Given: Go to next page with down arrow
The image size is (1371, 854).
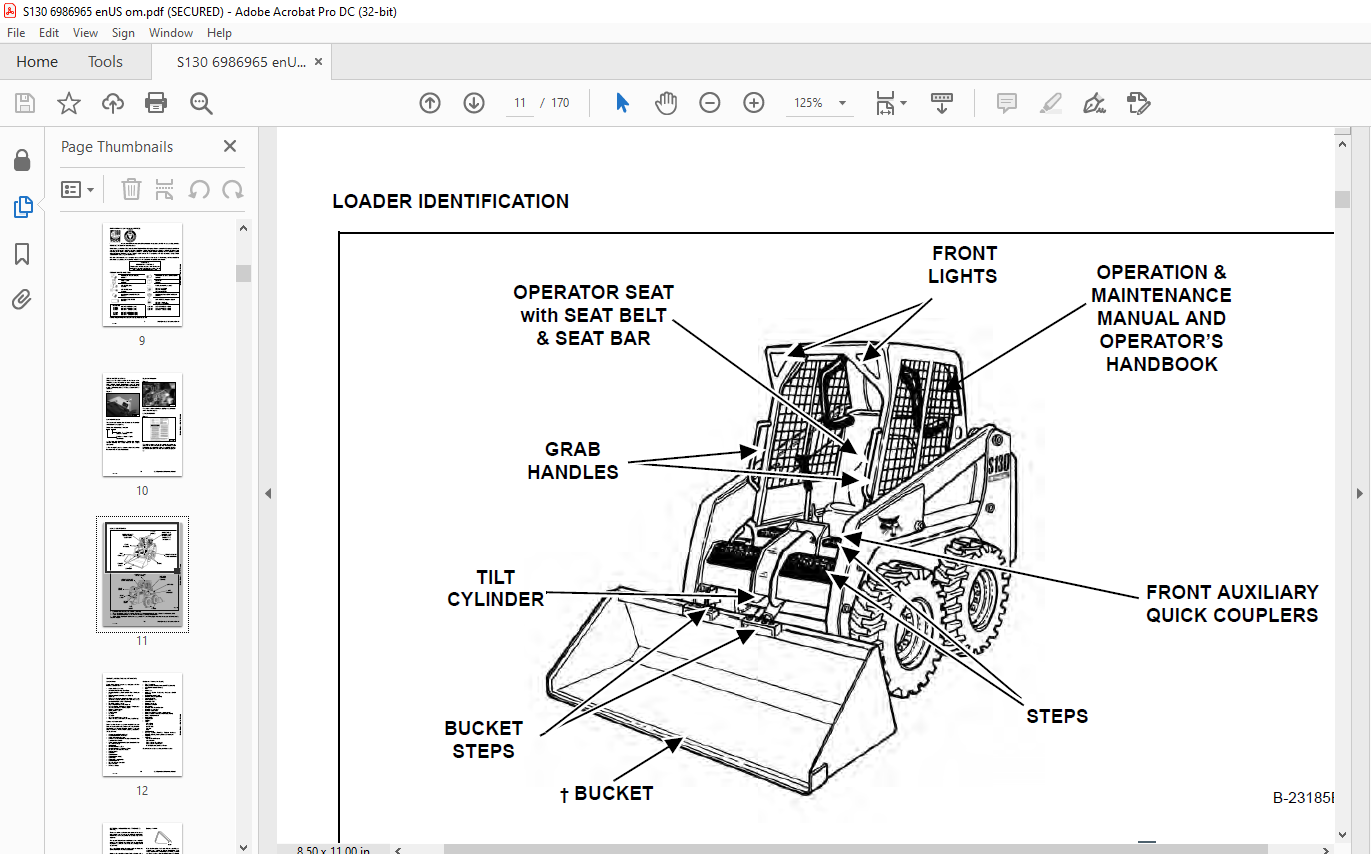Looking at the screenshot, I should 473,103.
